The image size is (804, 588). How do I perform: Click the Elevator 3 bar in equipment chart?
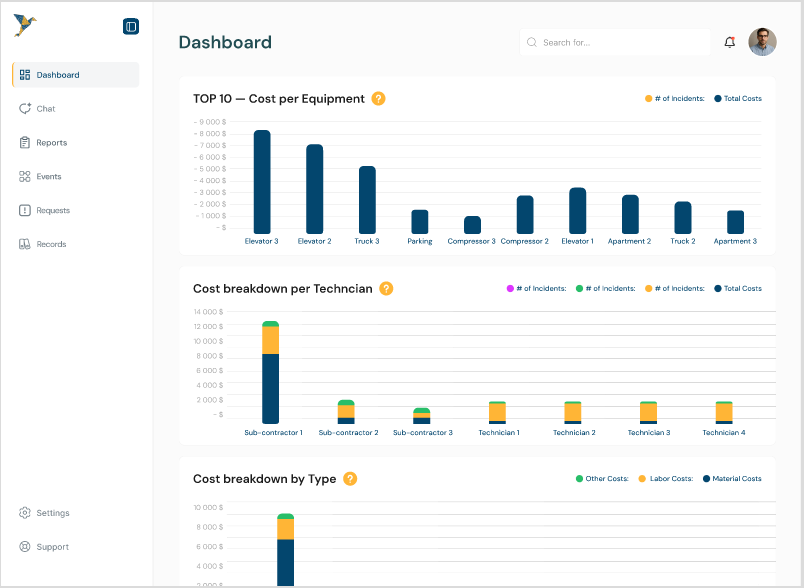click(x=262, y=182)
